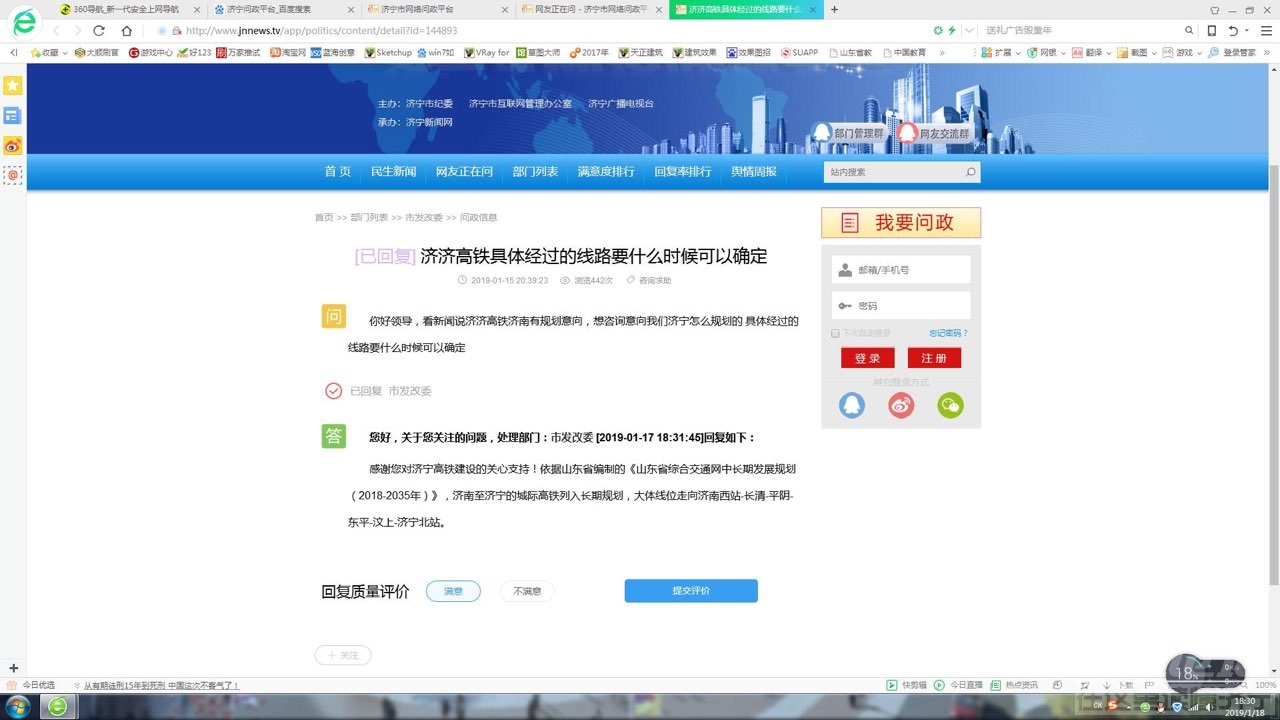Open the Sketchup bookmark

(x=388, y=52)
